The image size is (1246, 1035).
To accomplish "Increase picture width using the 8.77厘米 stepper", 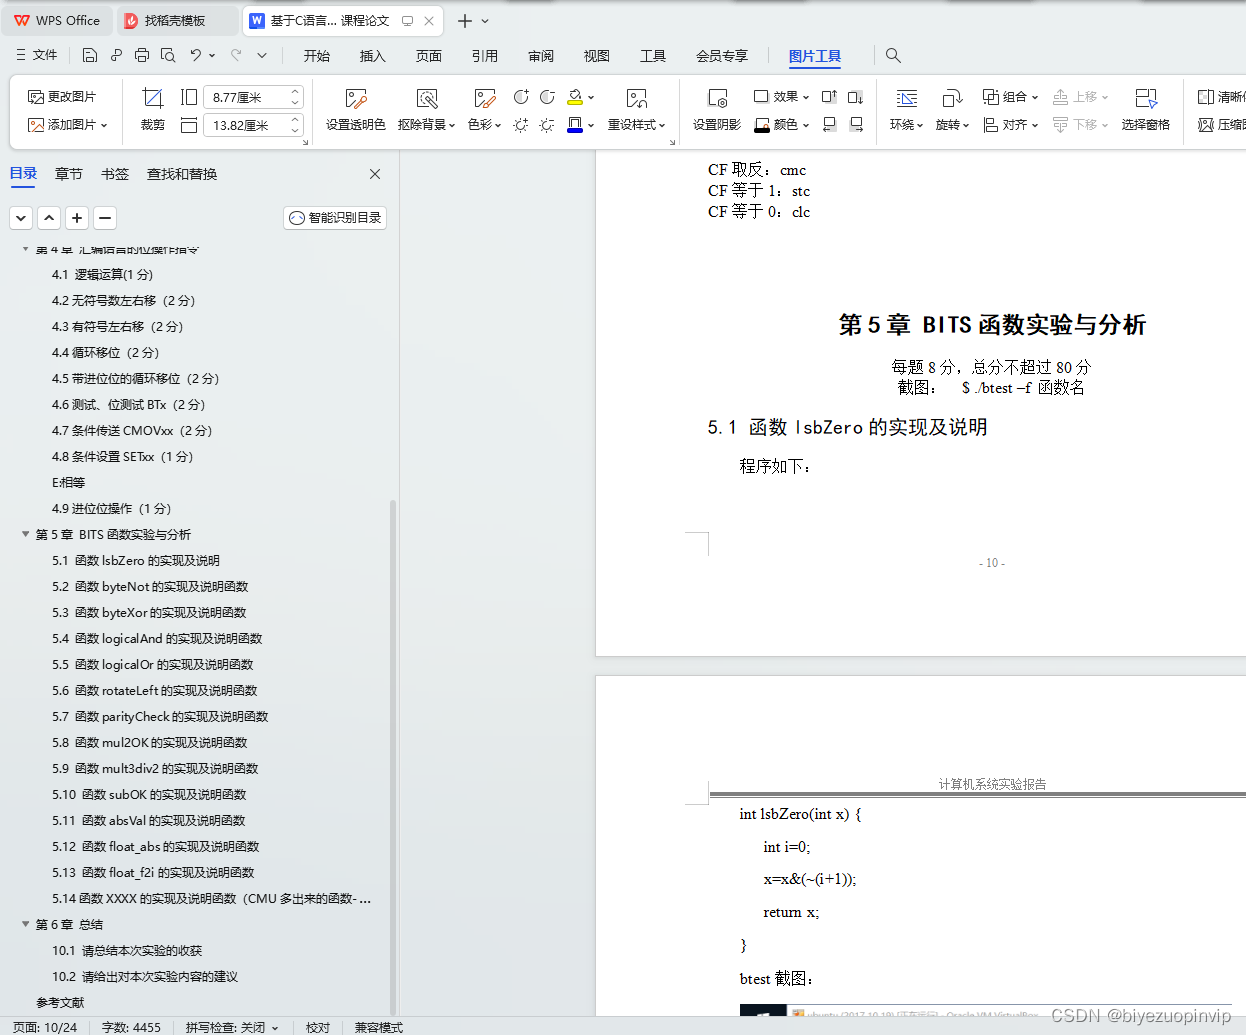I will [x=293, y=91].
